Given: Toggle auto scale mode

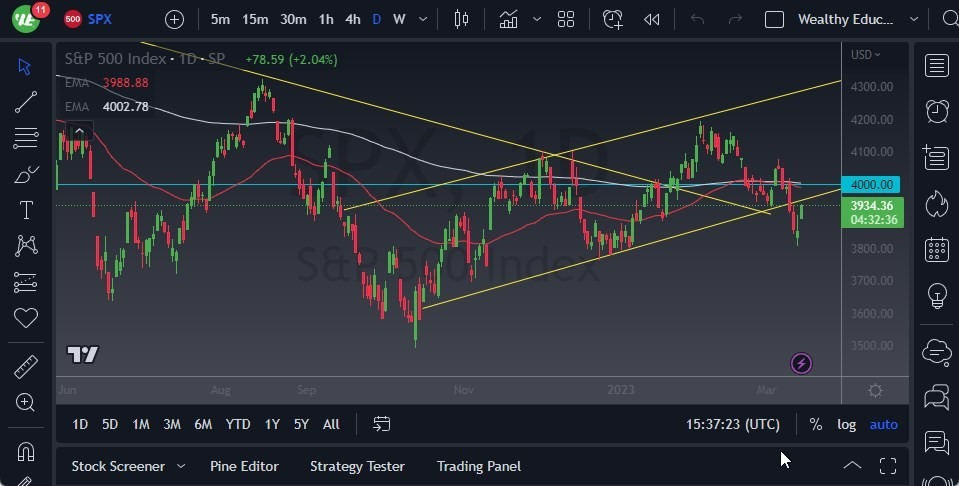Looking at the screenshot, I should [x=884, y=424].
